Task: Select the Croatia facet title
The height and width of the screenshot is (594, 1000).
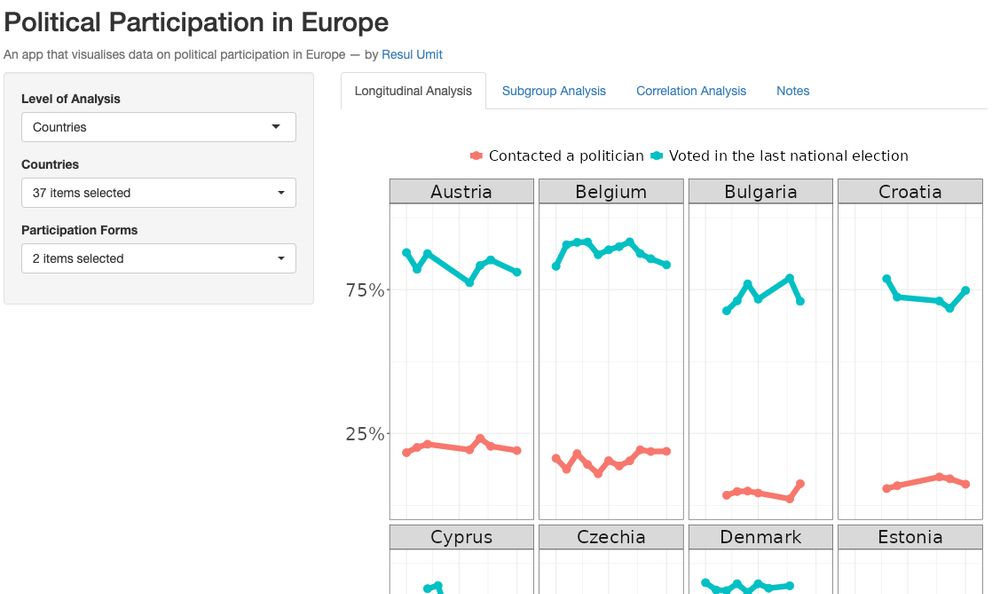Action: 910,192
